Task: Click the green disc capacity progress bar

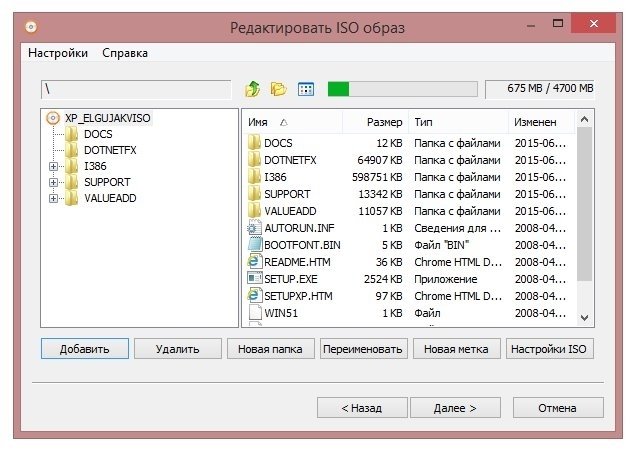Action: click(x=402, y=89)
